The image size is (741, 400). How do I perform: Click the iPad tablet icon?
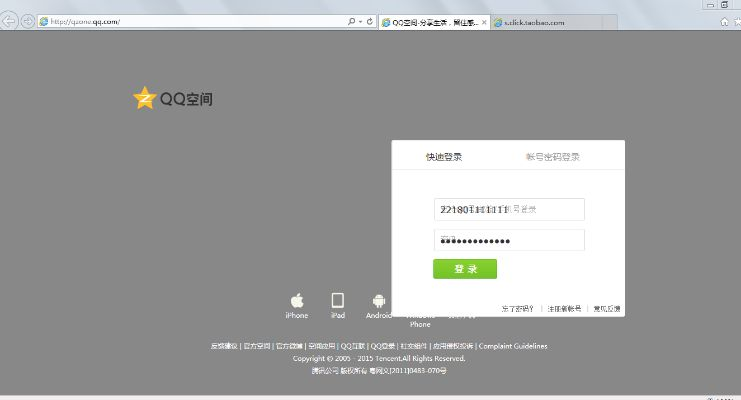pyautogui.click(x=337, y=300)
